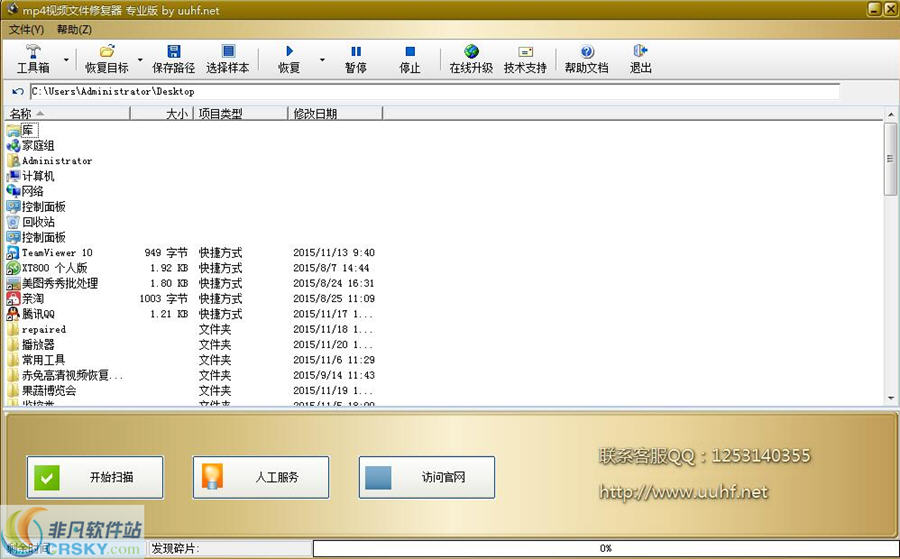Click the 暂停 pause icon
Image resolution: width=900 pixels, height=559 pixels.
pos(356,52)
